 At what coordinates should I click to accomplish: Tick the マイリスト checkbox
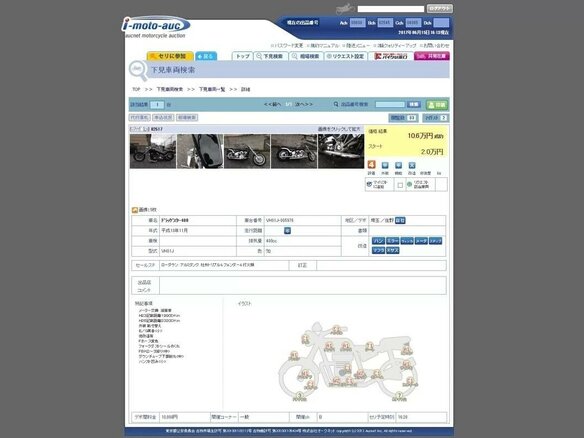pyautogui.click(x=400, y=185)
